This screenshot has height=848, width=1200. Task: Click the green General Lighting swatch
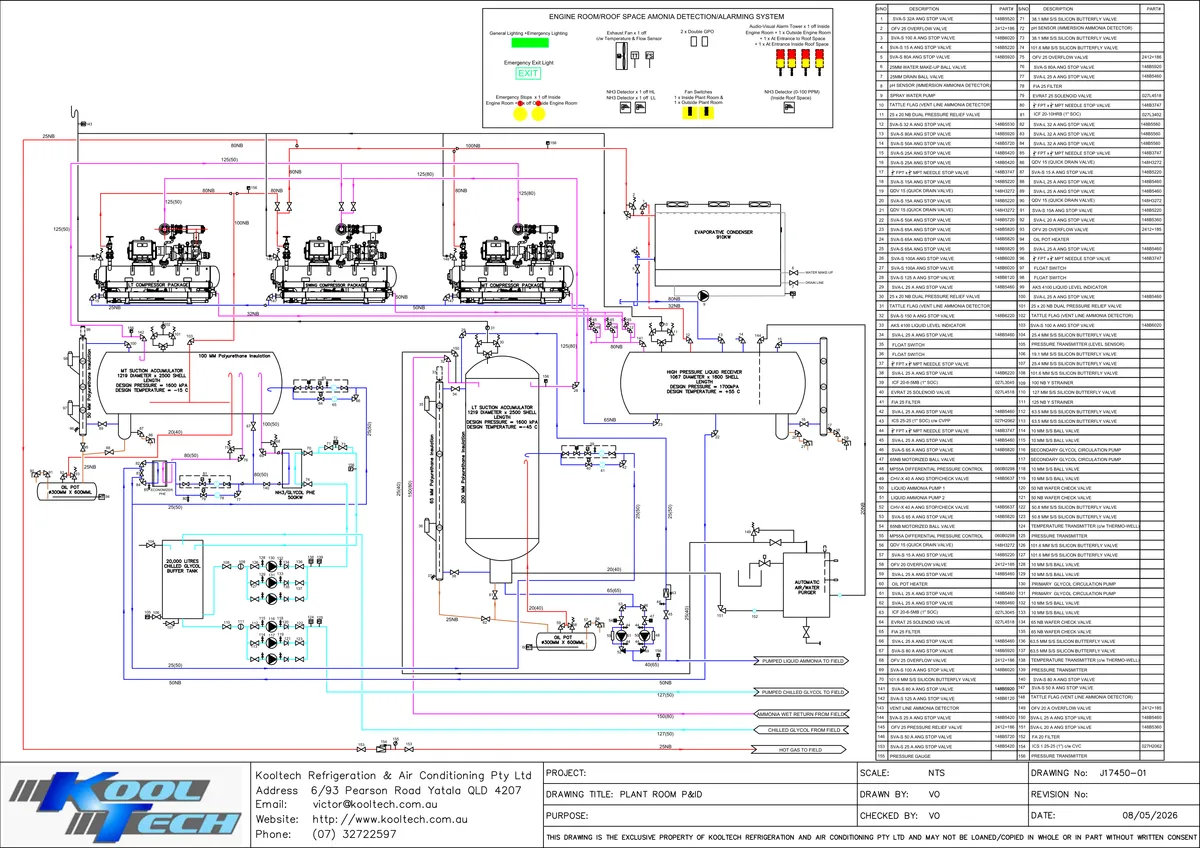coord(529,43)
